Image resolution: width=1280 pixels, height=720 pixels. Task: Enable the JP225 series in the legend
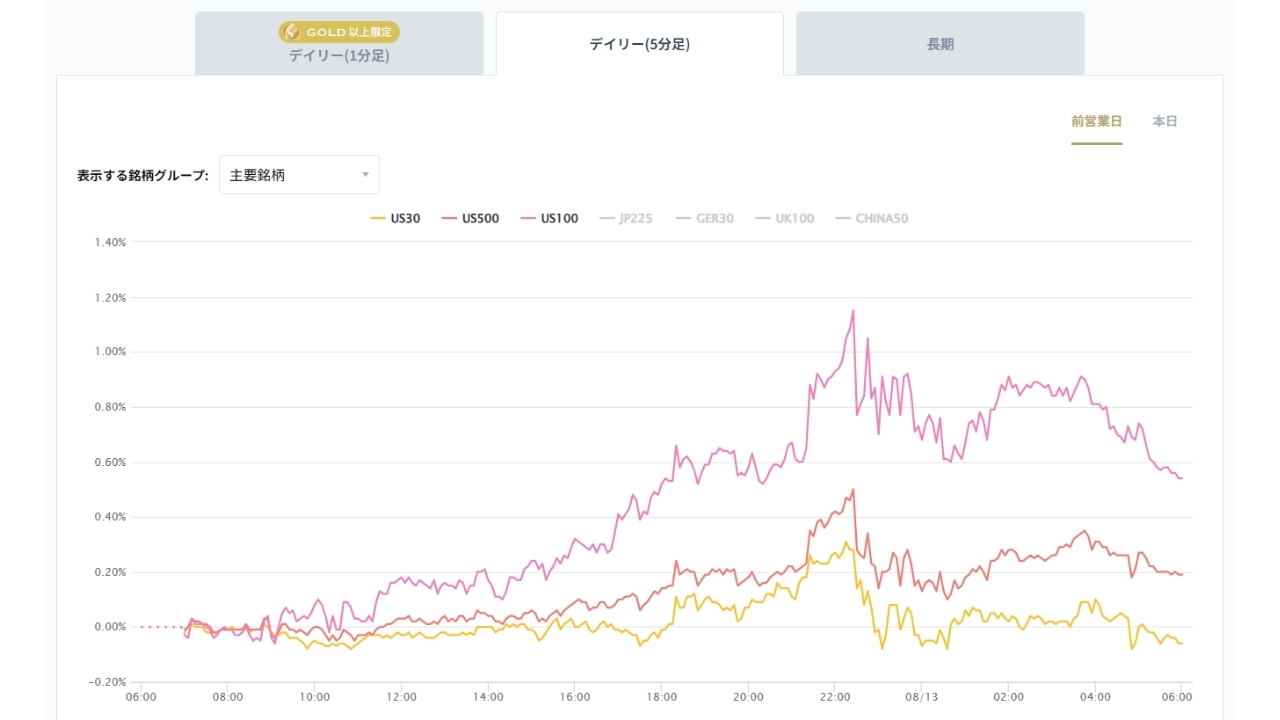tap(626, 219)
